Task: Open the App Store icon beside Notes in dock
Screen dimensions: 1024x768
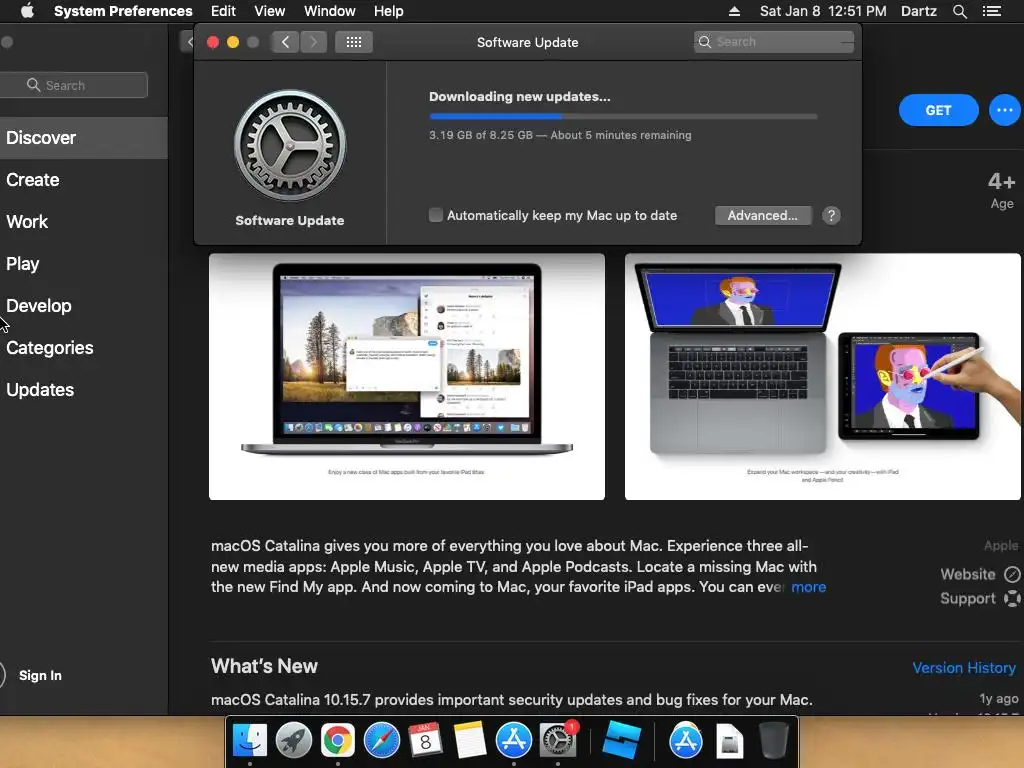Action: (513, 740)
